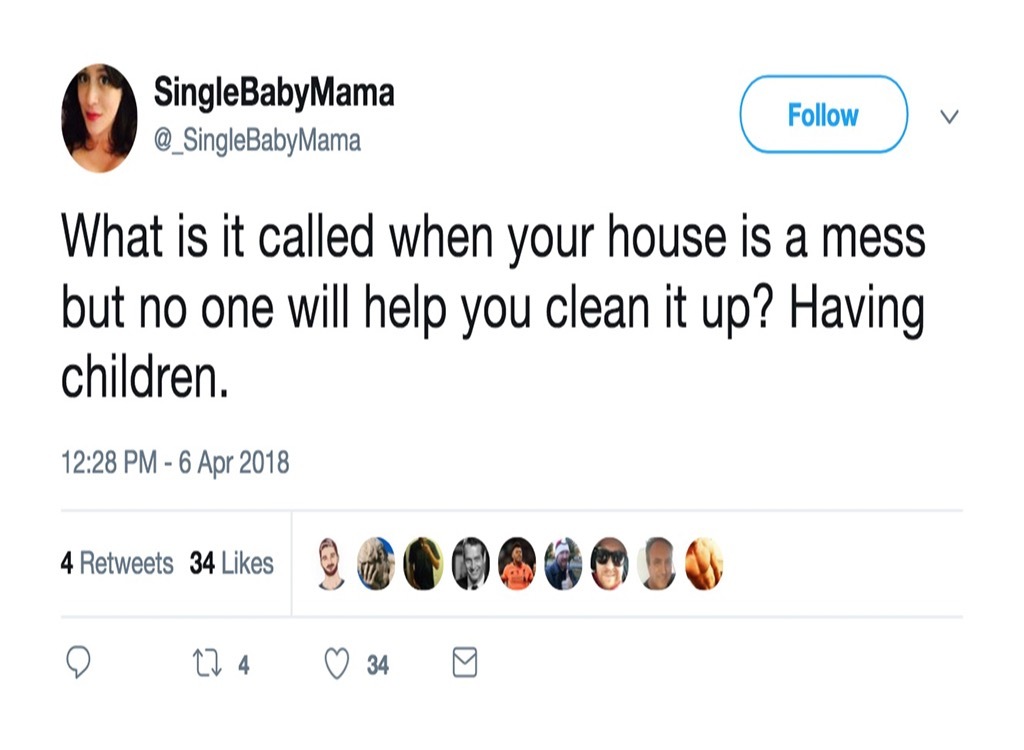Screen dimensions: 1024x750
Task: Select the avatar wearing sunglasses
Action: click(610, 563)
